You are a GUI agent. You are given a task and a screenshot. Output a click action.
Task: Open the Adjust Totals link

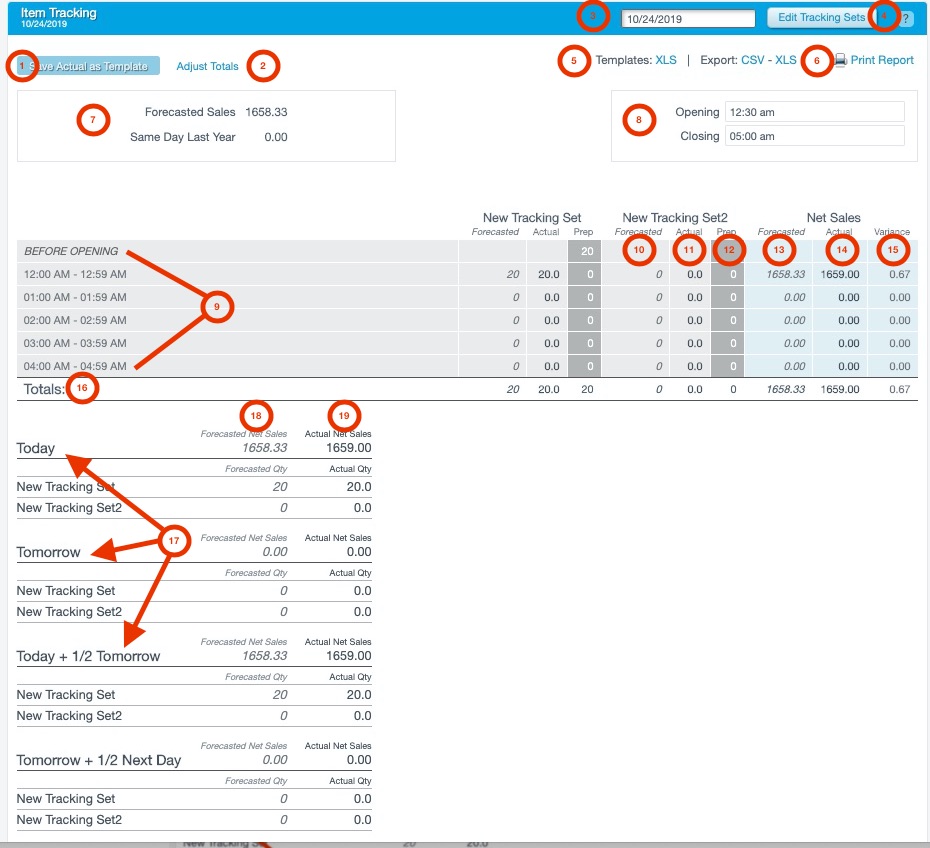click(208, 66)
